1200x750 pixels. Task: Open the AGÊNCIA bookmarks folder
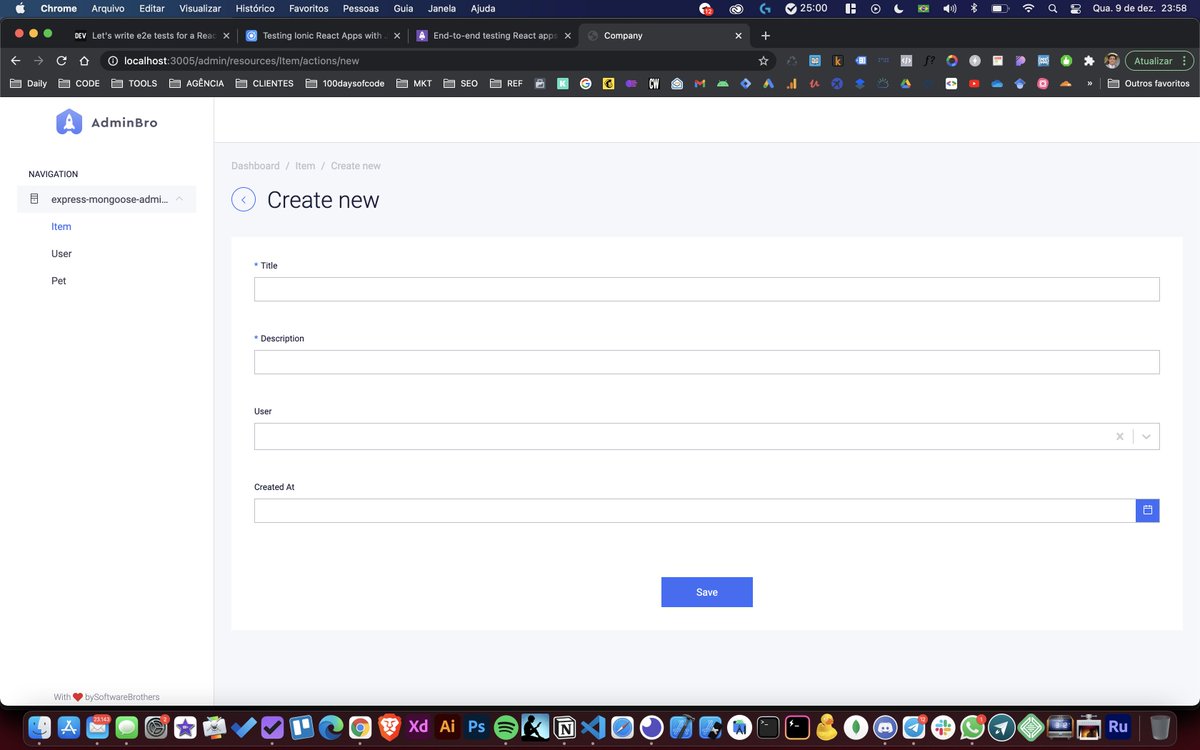point(196,83)
